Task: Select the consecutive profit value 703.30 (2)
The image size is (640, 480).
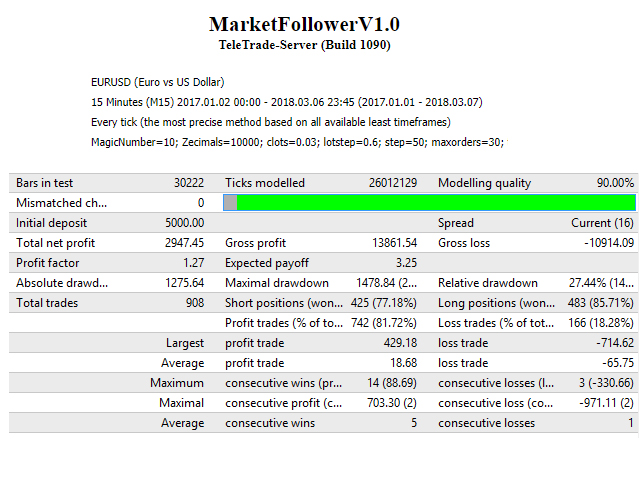Action: pos(392,403)
